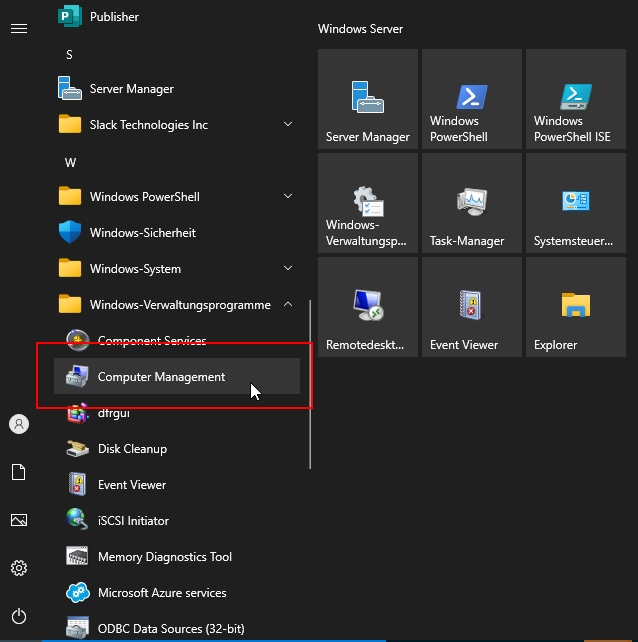The height and width of the screenshot is (642, 638).
Task: Click the Slack Technologies Inc folder icon
Action: [x=70, y=124]
